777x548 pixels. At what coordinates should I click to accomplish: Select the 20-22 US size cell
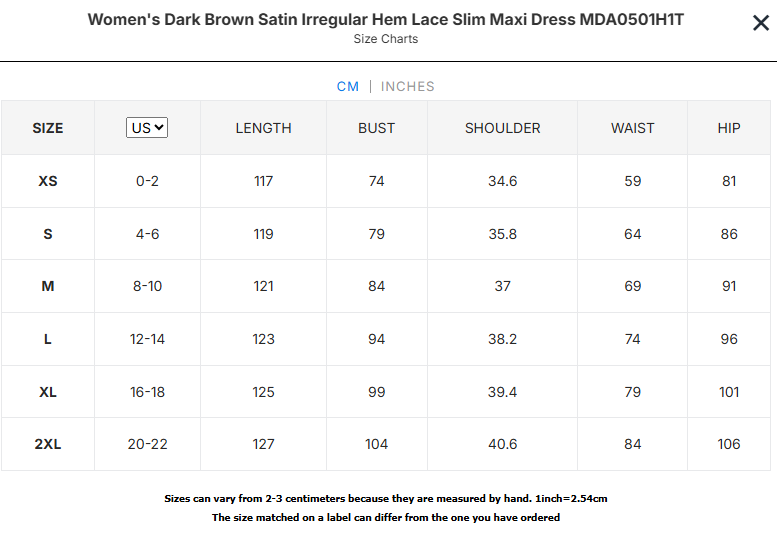(x=147, y=444)
